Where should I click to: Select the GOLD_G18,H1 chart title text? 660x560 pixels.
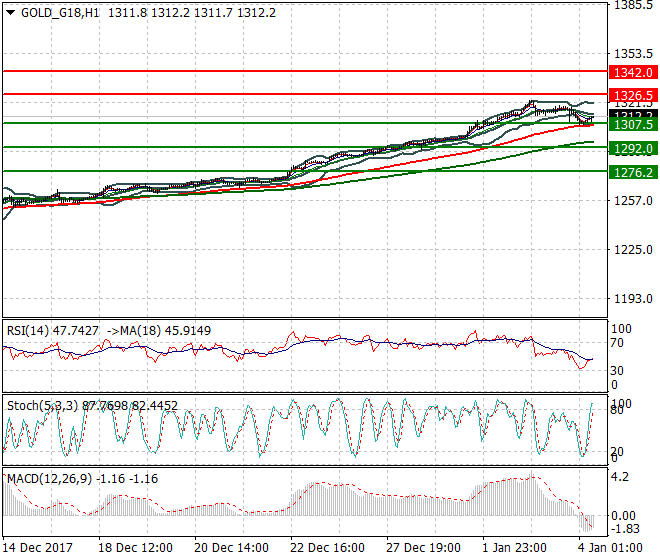(x=60, y=13)
